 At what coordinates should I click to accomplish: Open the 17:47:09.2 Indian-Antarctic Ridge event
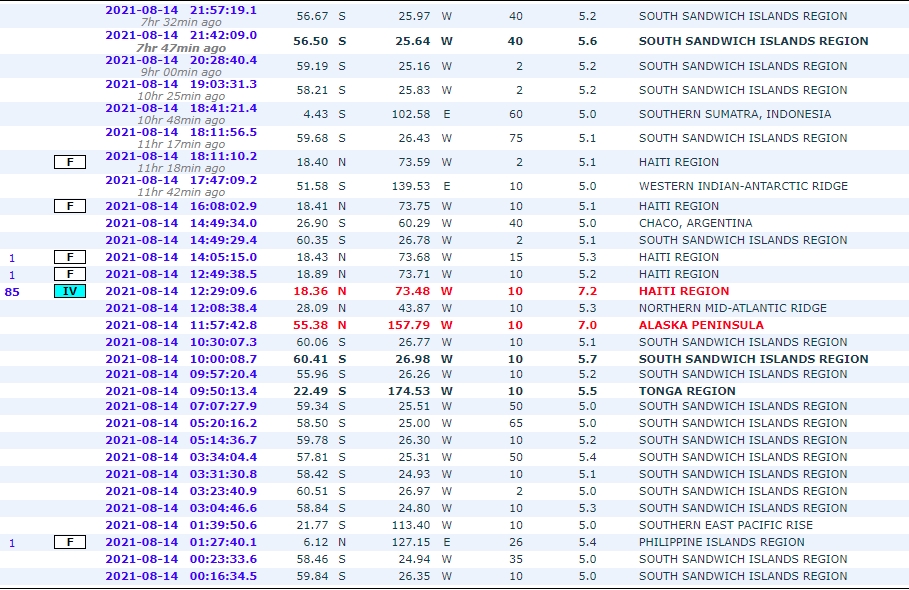180,180
